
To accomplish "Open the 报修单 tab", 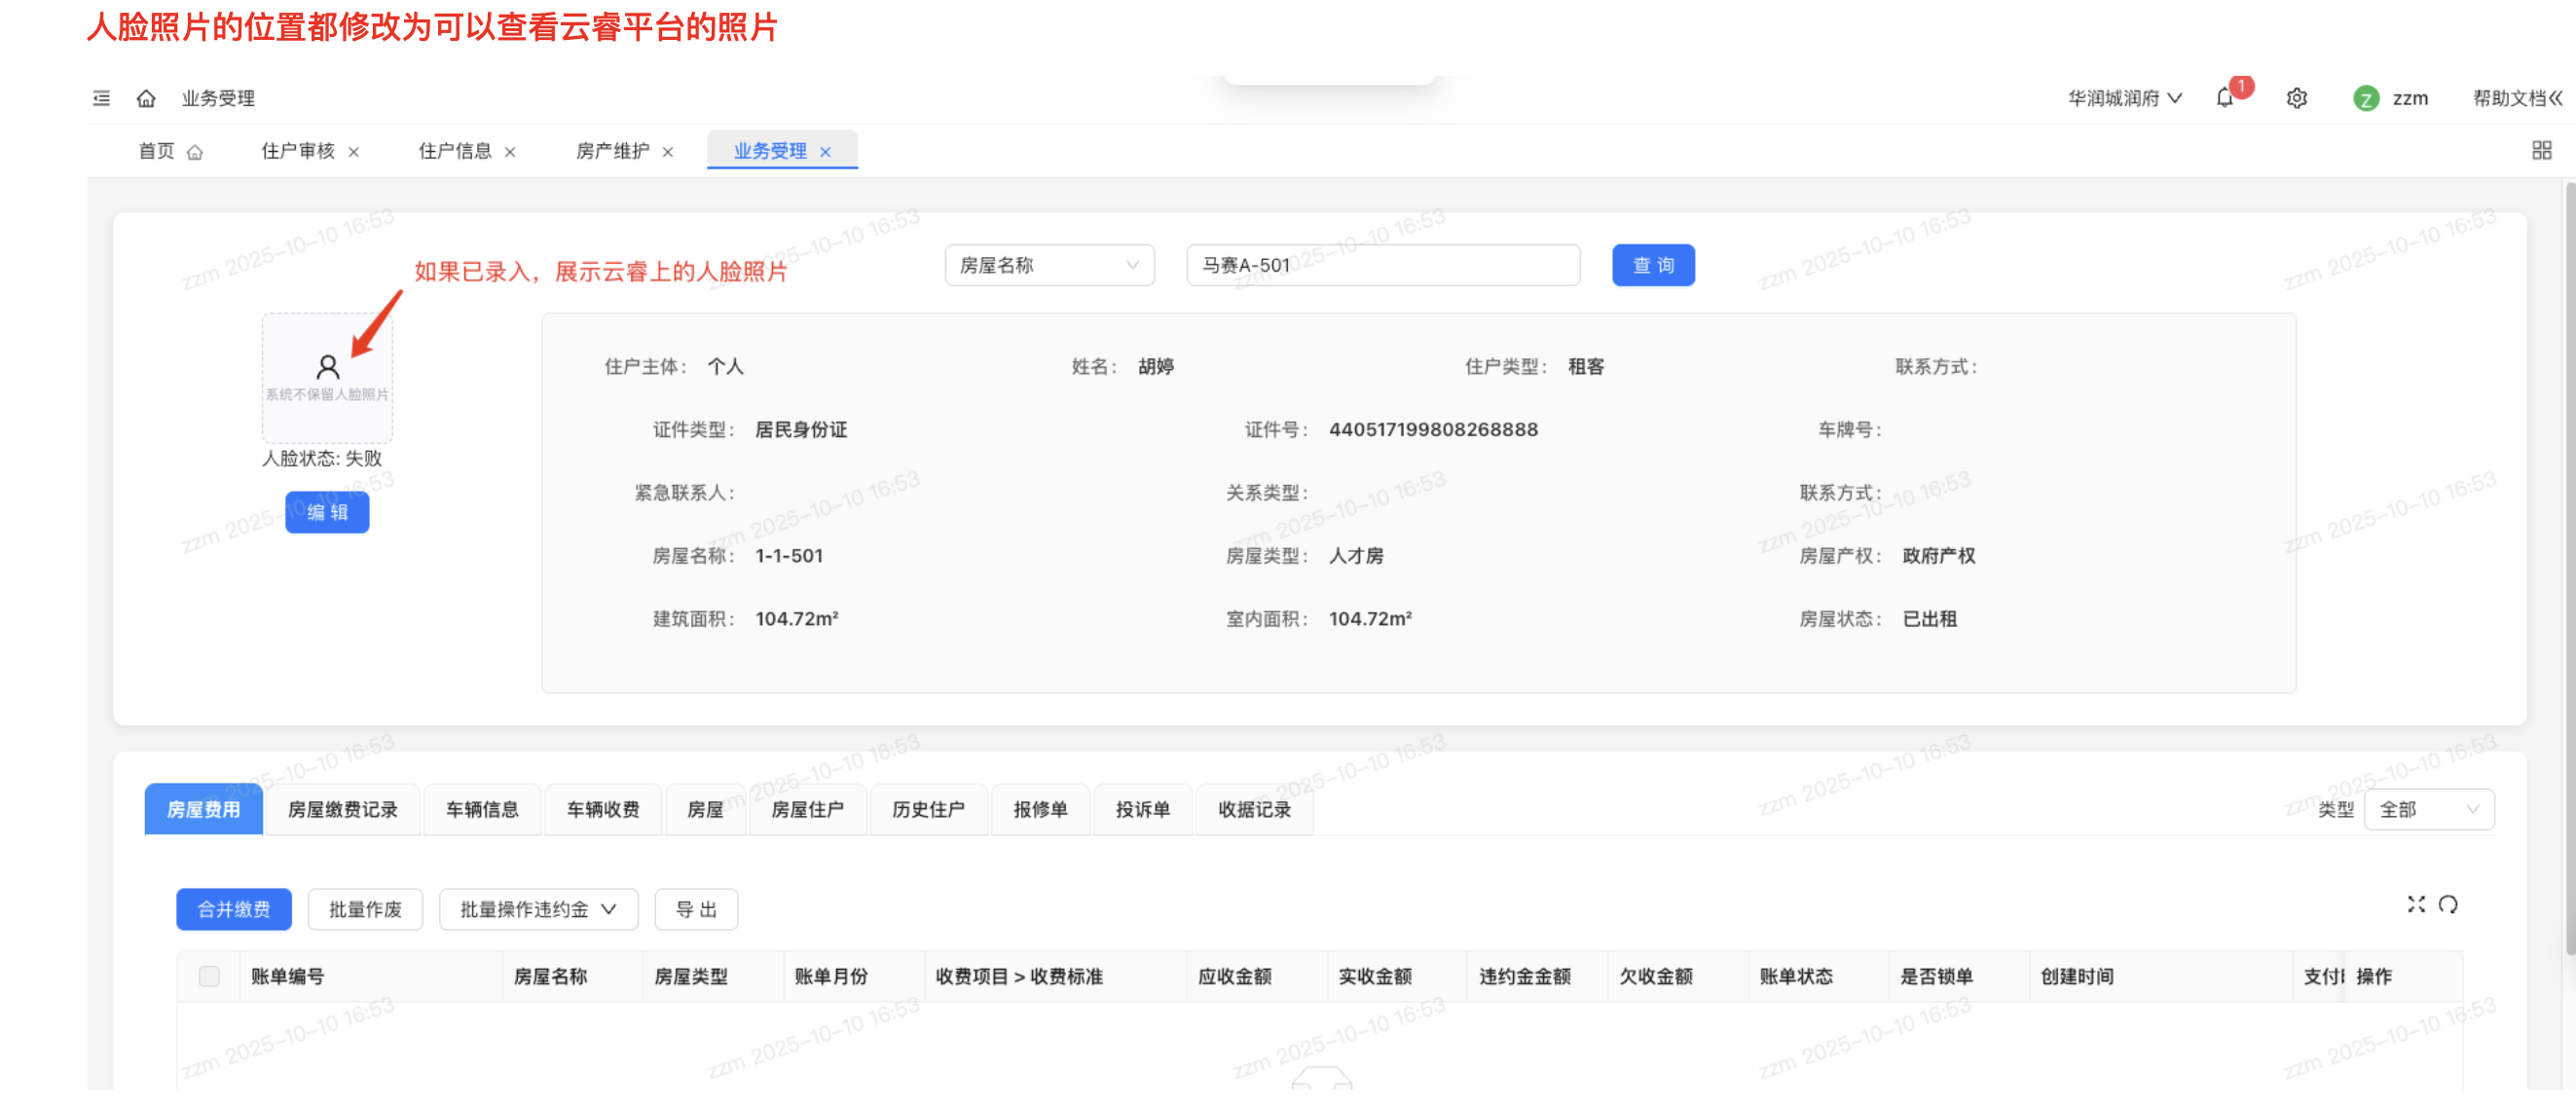I will tap(1040, 809).
